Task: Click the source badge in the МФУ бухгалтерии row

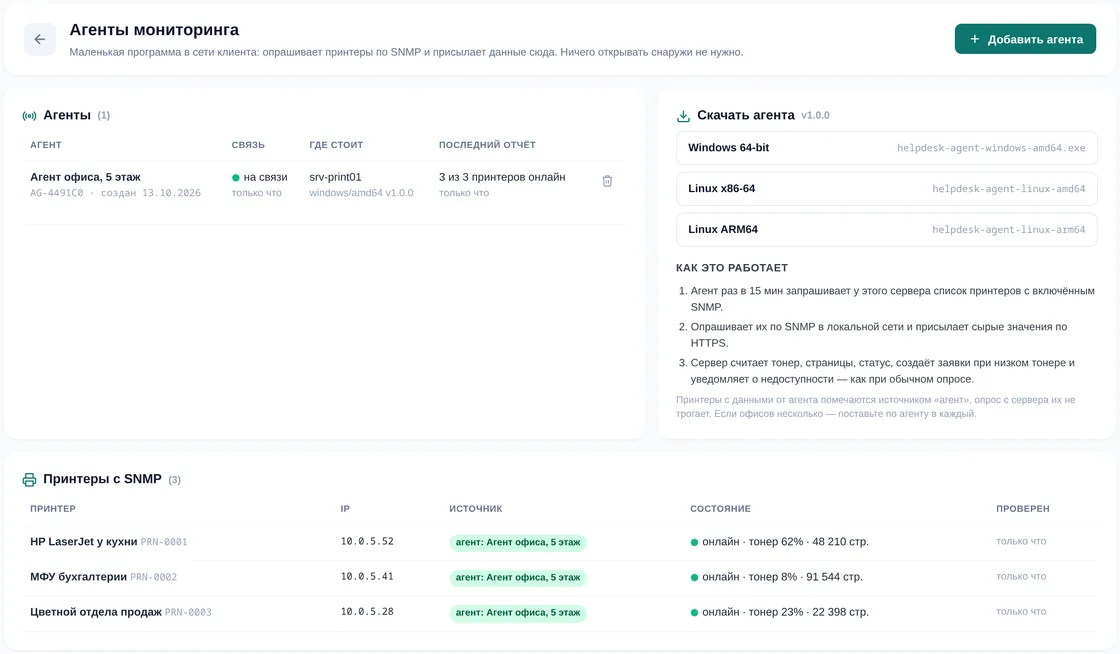Action: pyautogui.click(x=518, y=578)
